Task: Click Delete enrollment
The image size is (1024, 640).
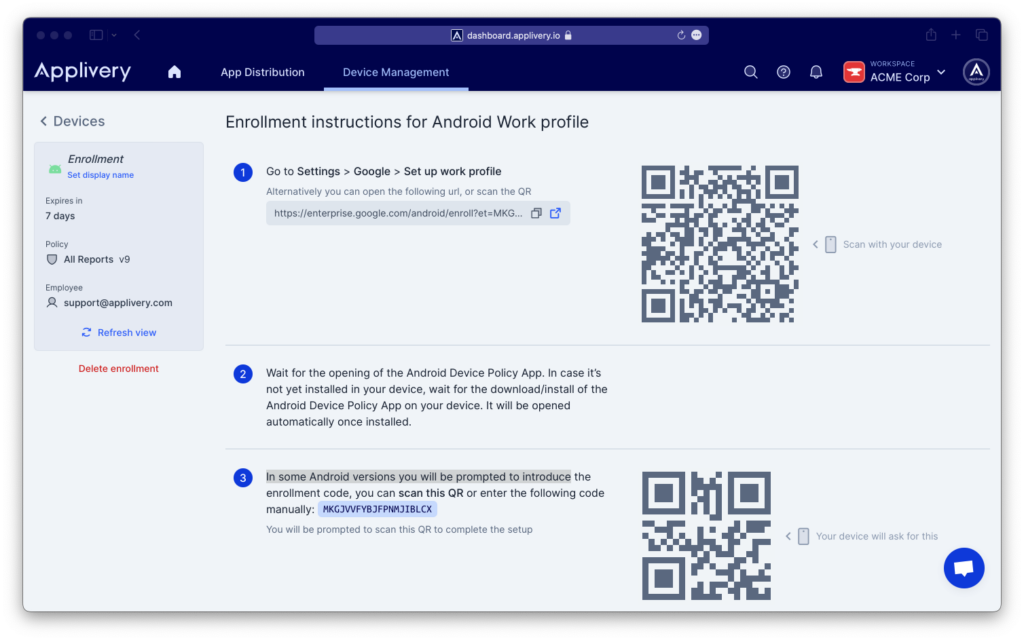Action: (119, 368)
